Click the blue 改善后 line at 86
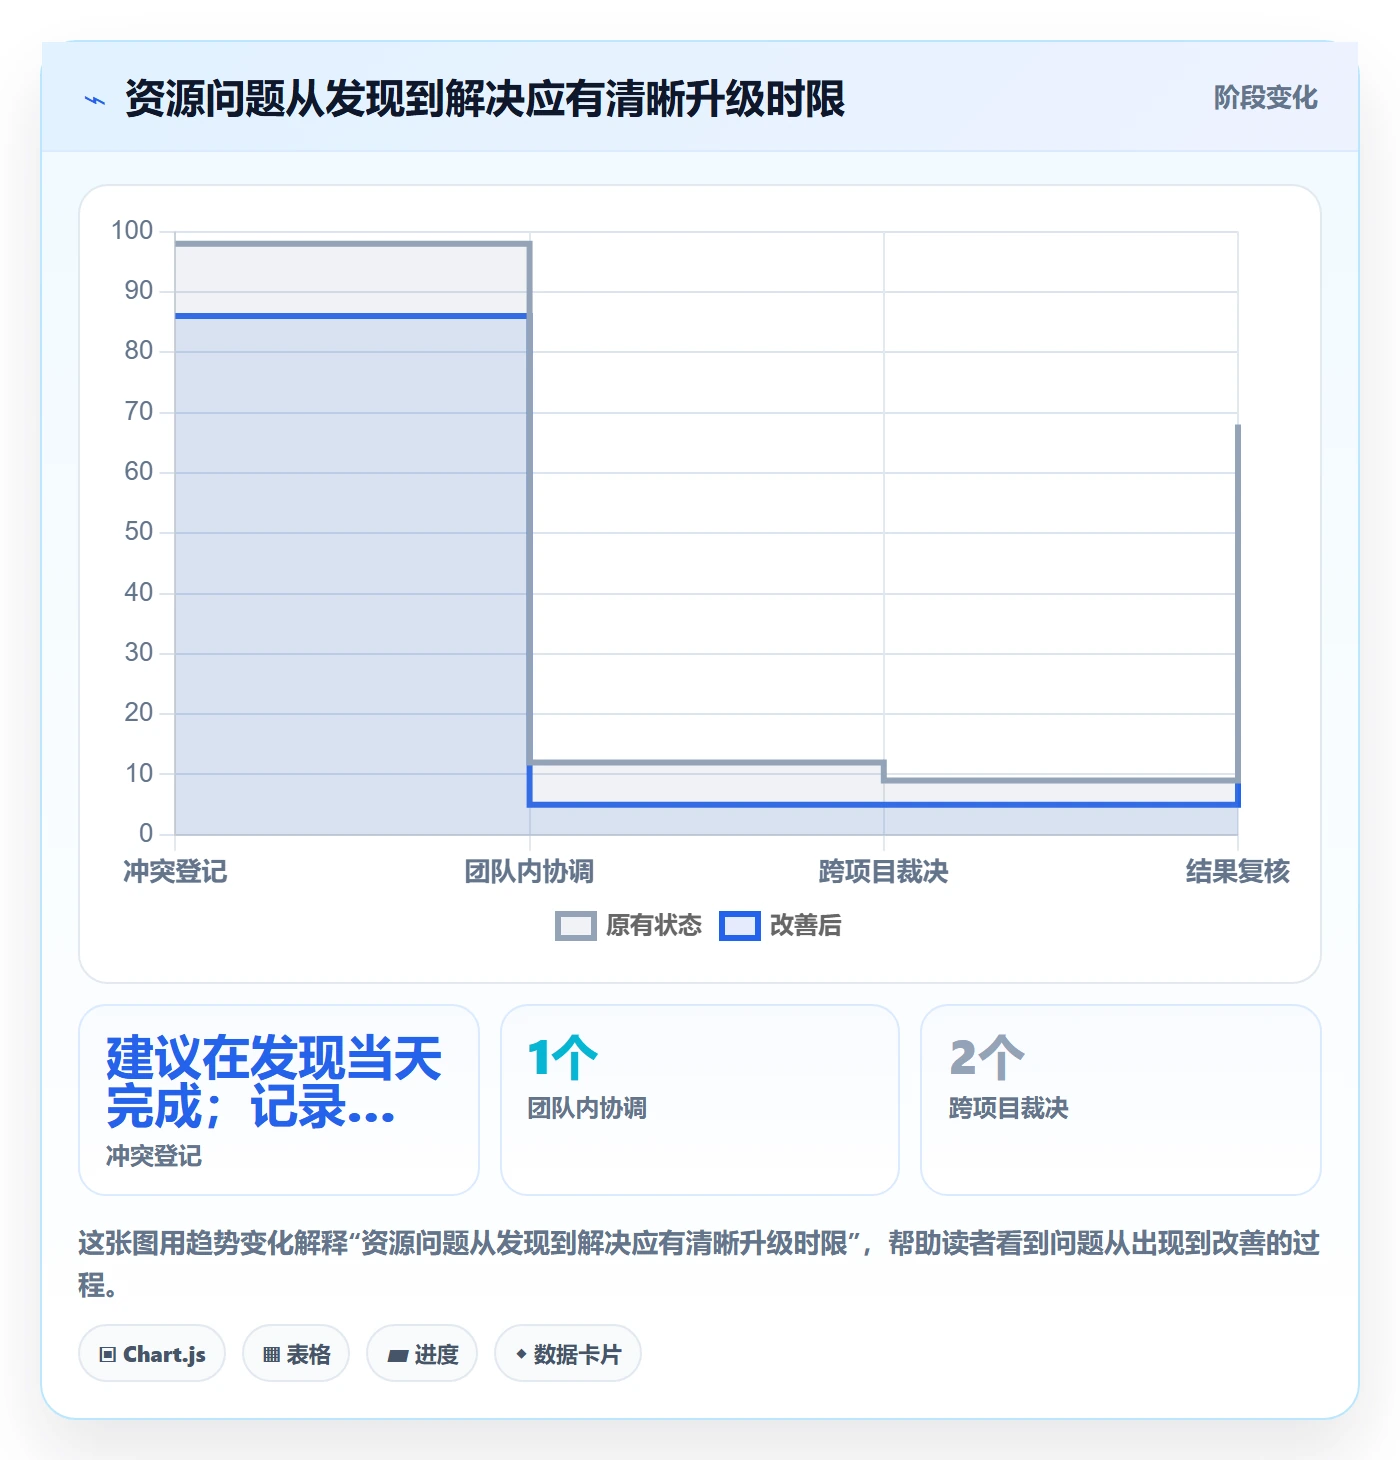The height and width of the screenshot is (1460, 1400). click(352, 316)
